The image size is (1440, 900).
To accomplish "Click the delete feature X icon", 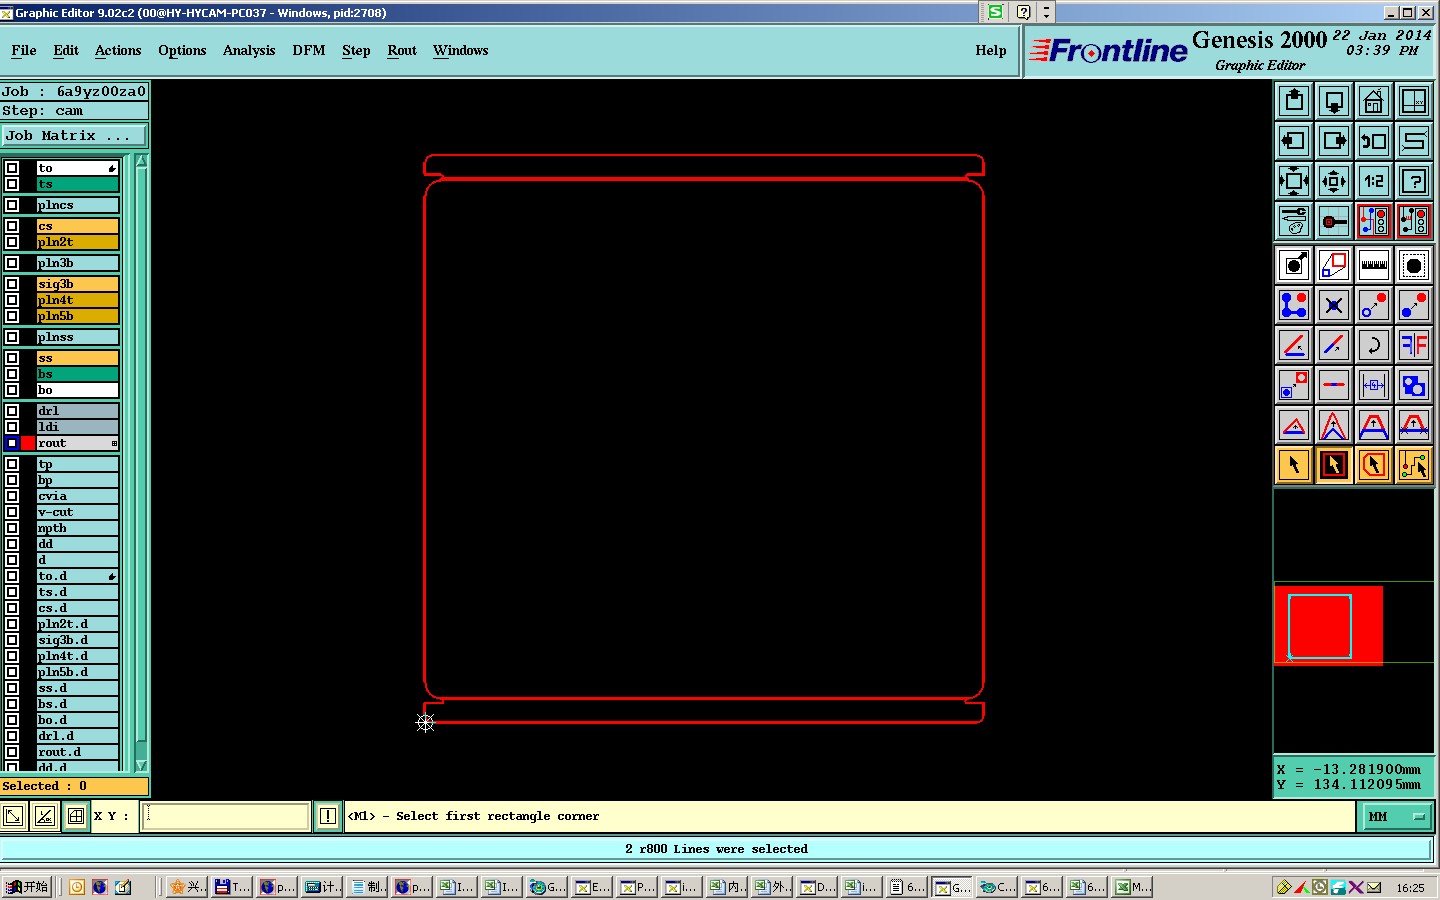I will (1334, 305).
